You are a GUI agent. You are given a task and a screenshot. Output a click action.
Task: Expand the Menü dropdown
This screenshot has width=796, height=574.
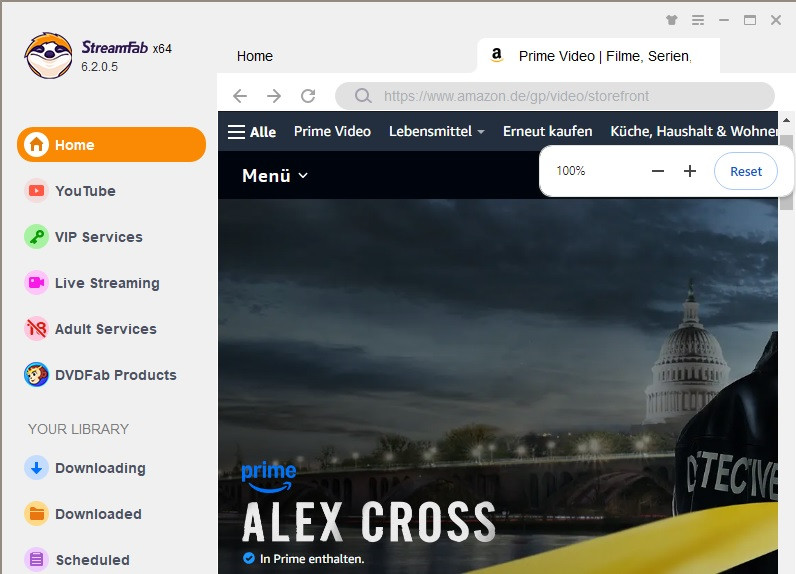(x=275, y=176)
